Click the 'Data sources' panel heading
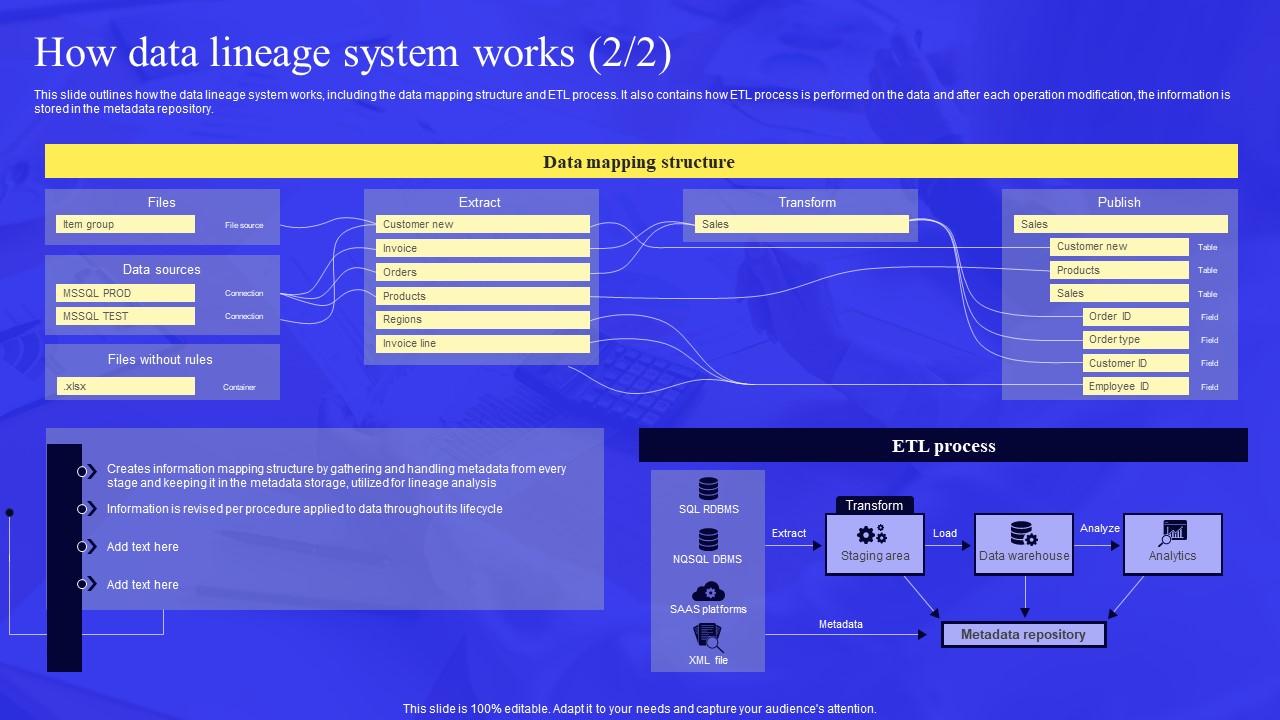The image size is (1280, 720). [161, 269]
